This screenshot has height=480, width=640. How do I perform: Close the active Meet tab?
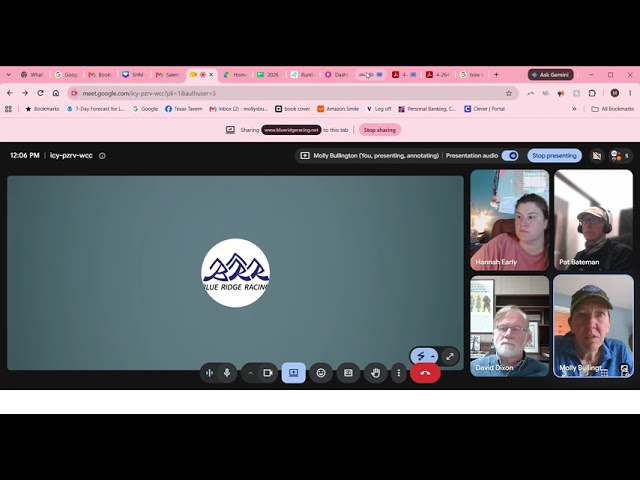tap(211, 75)
